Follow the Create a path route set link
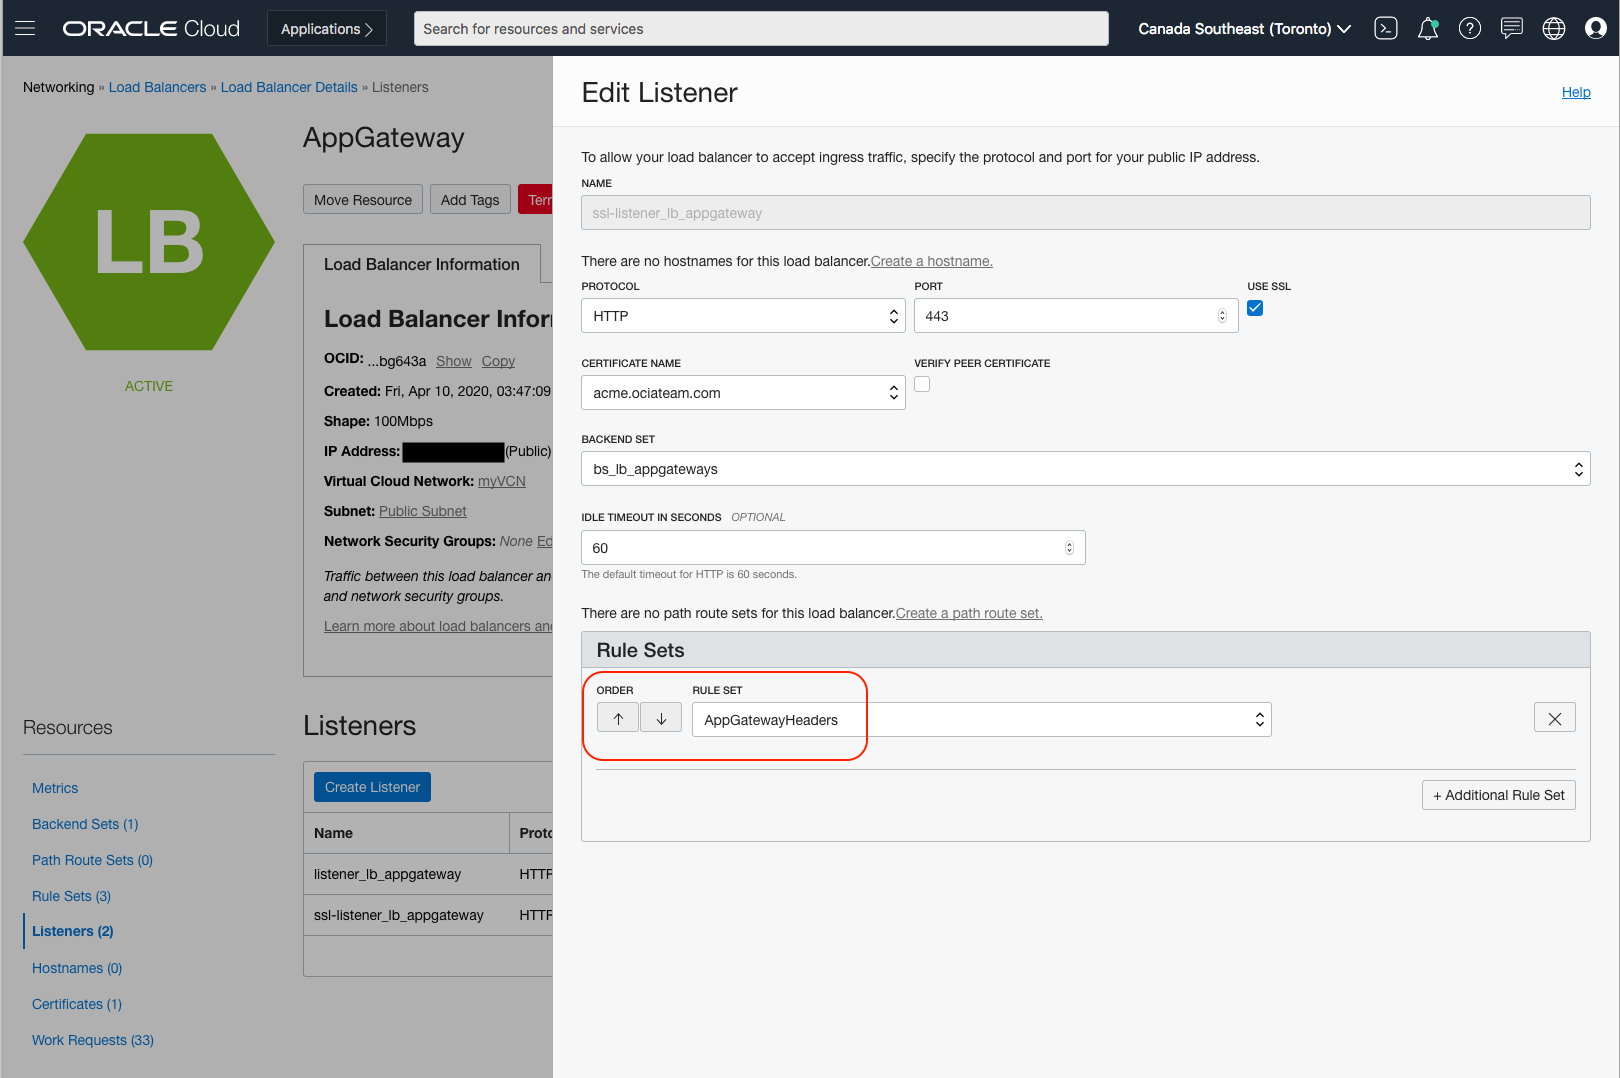1620x1078 pixels. tap(969, 613)
